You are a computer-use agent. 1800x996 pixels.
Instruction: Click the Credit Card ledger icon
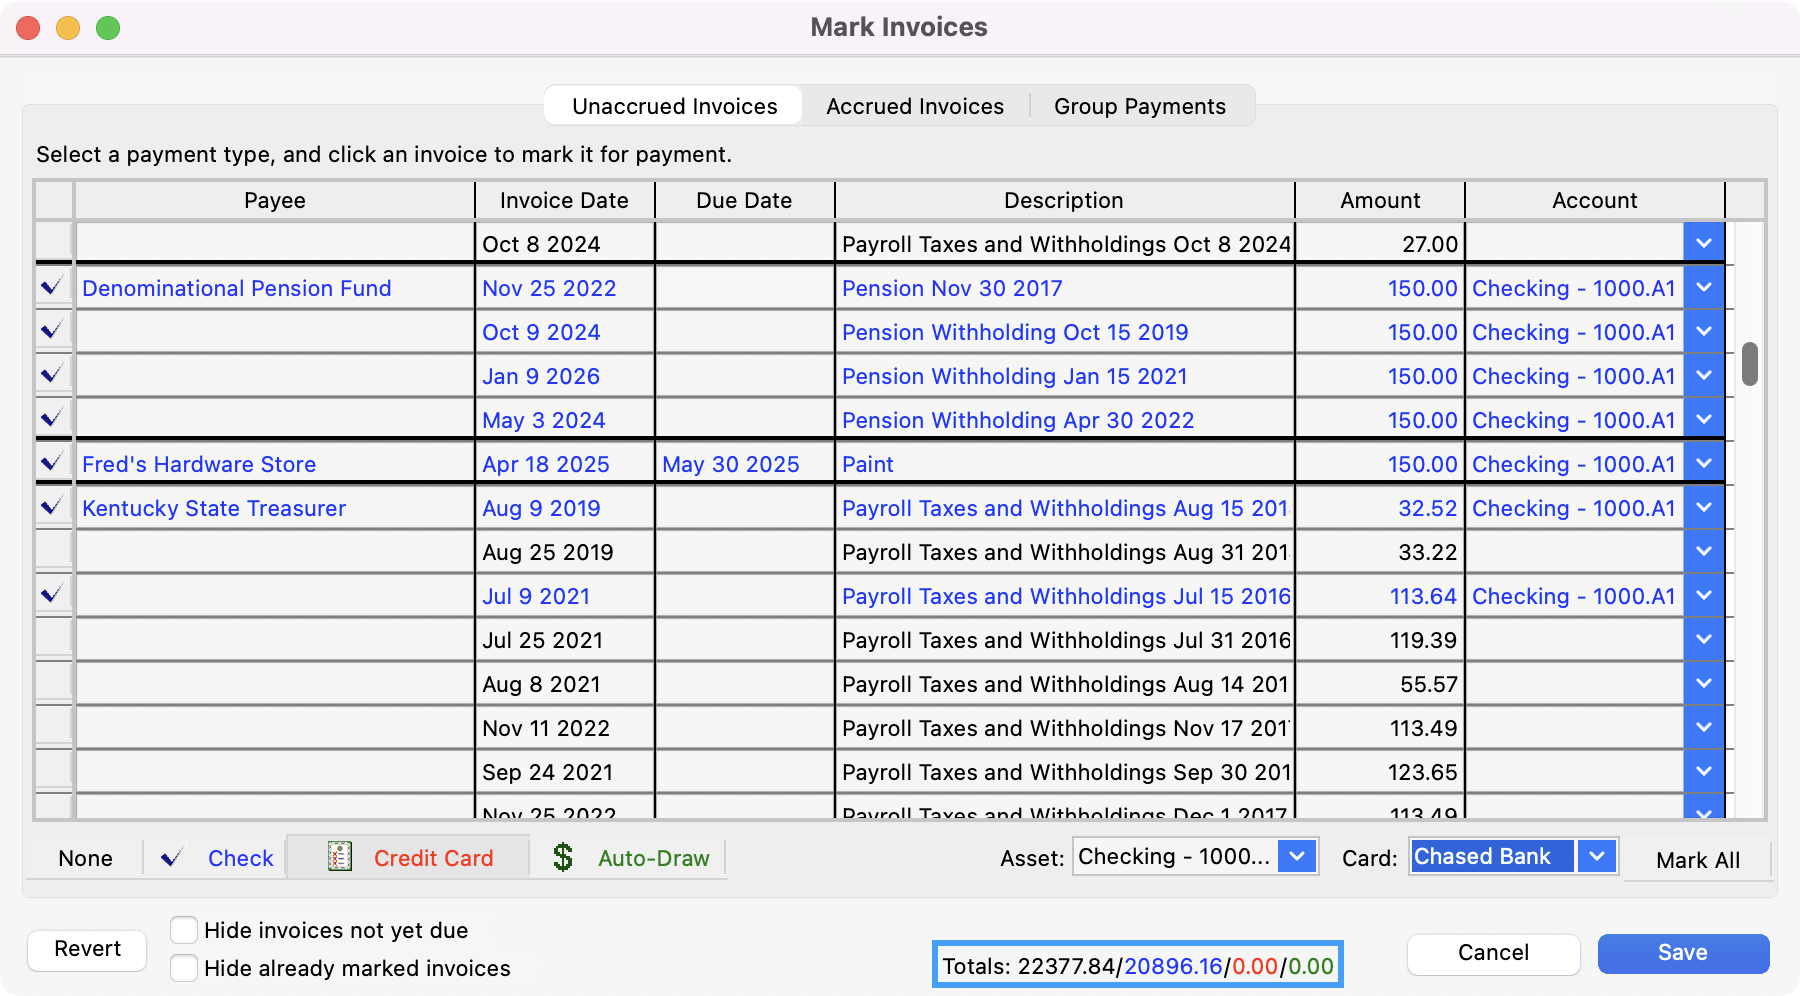pos(340,857)
